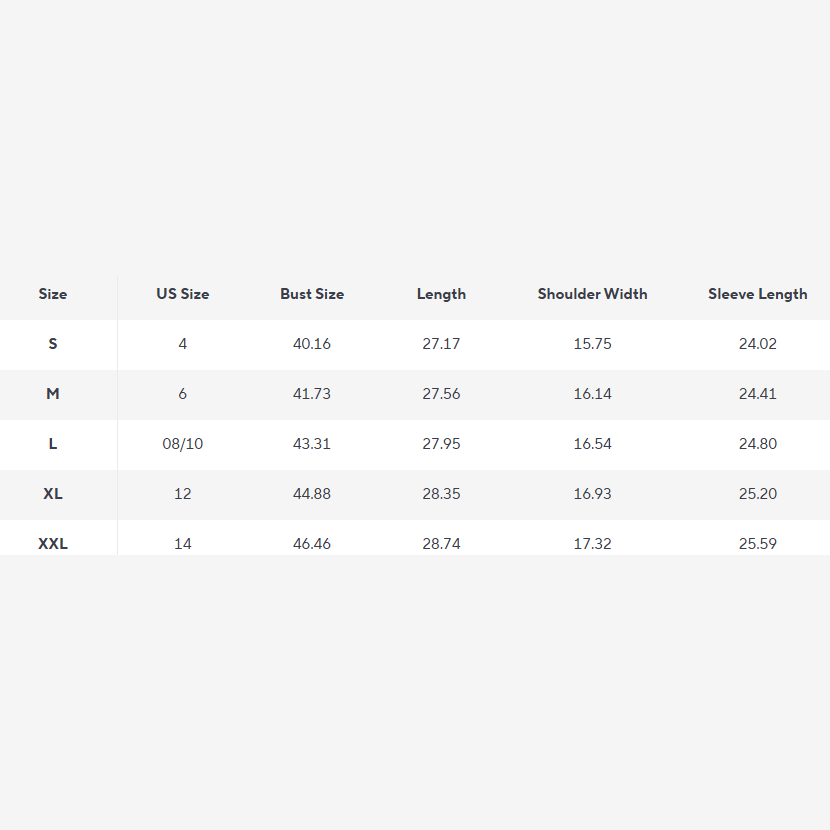Select the S size row label
The width and height of the screenshot is (830, 830).
(53, 344)
